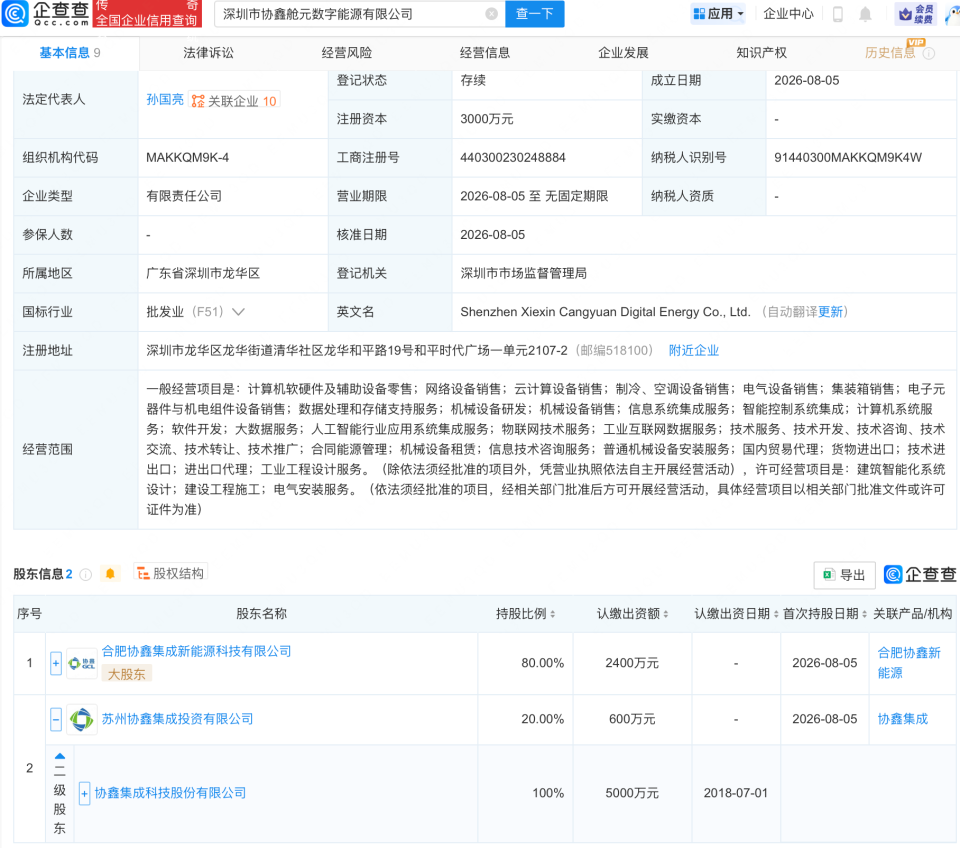Switch to the 经营信息 tab

point(485,53)
